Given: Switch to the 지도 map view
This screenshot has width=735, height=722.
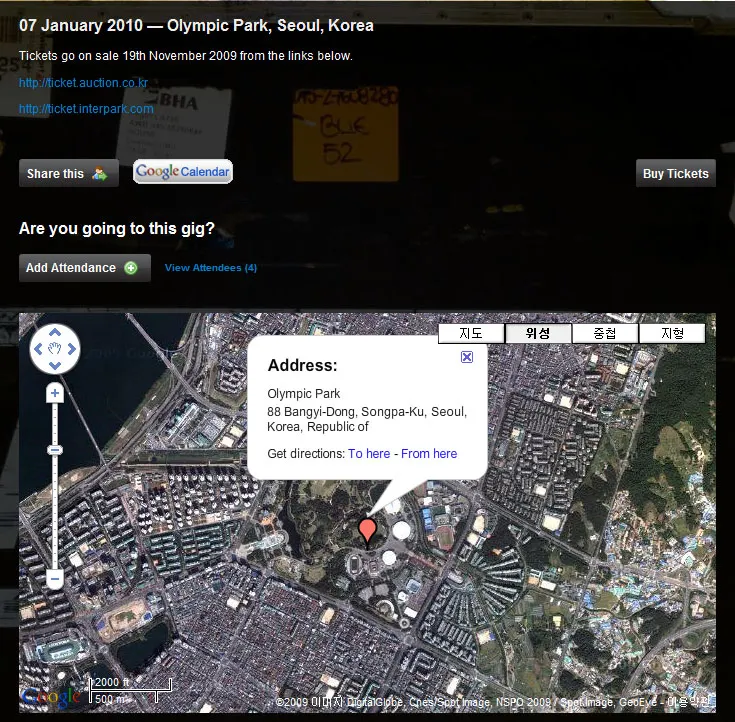Looking at the screenshot, I should (471, 334).
